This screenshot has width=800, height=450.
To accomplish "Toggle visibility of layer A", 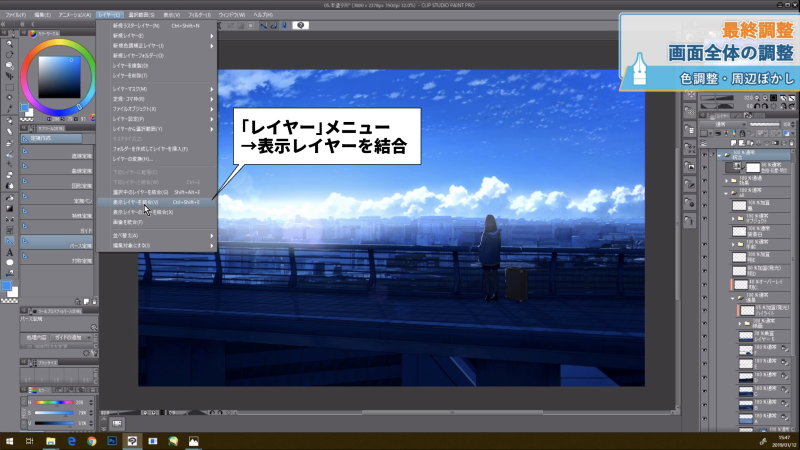I will click(705, 418).
